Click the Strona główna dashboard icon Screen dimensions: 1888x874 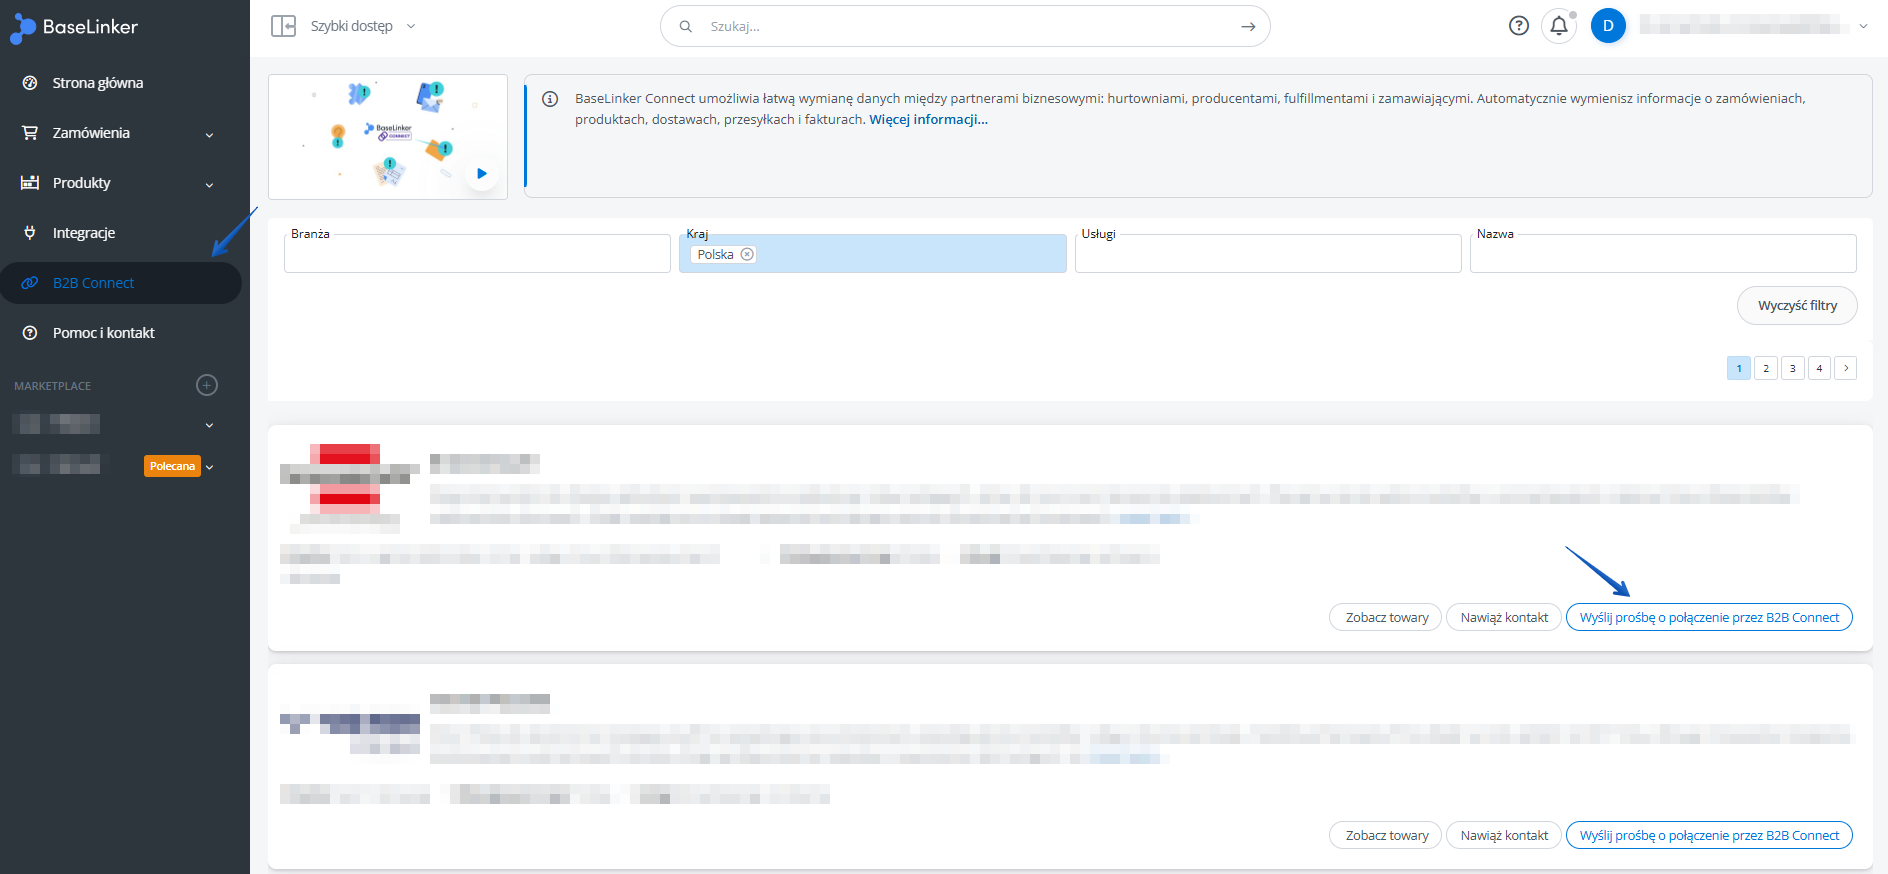tap(30, 83)
